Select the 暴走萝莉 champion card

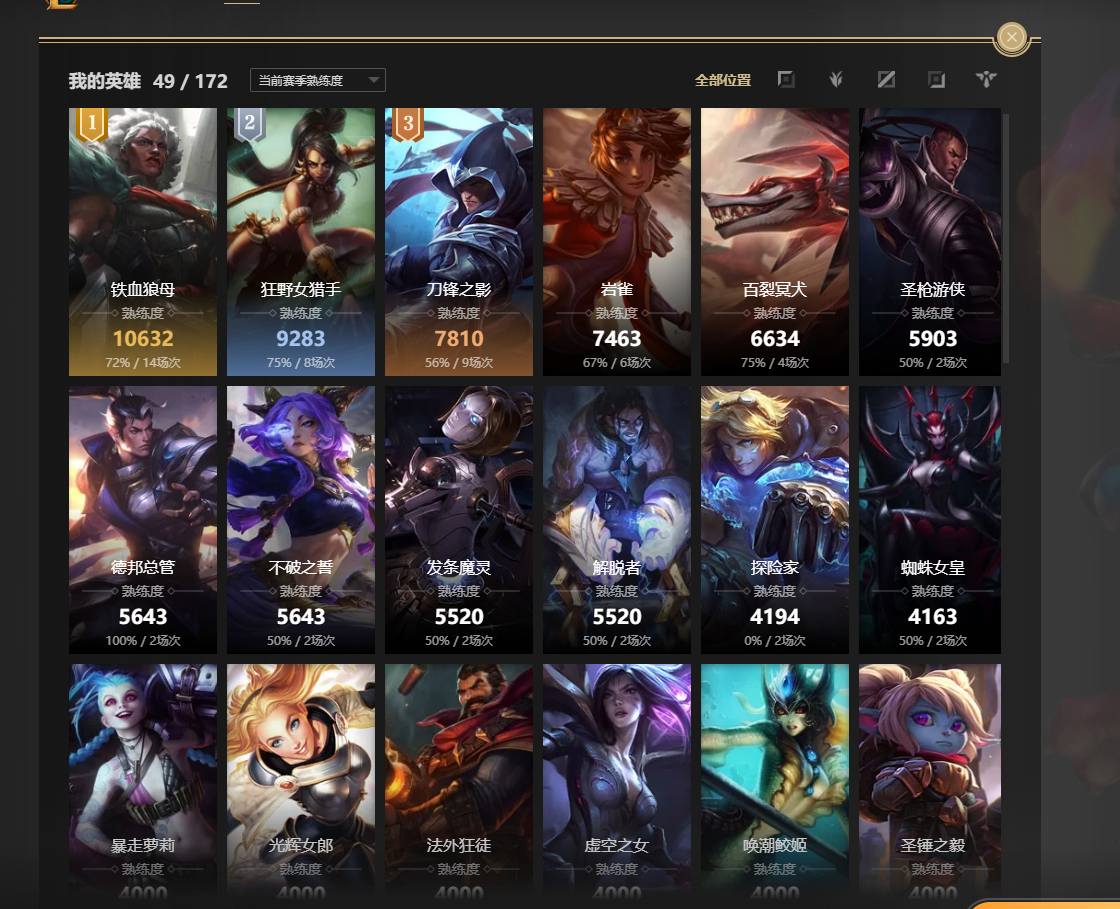pos(143,785)
